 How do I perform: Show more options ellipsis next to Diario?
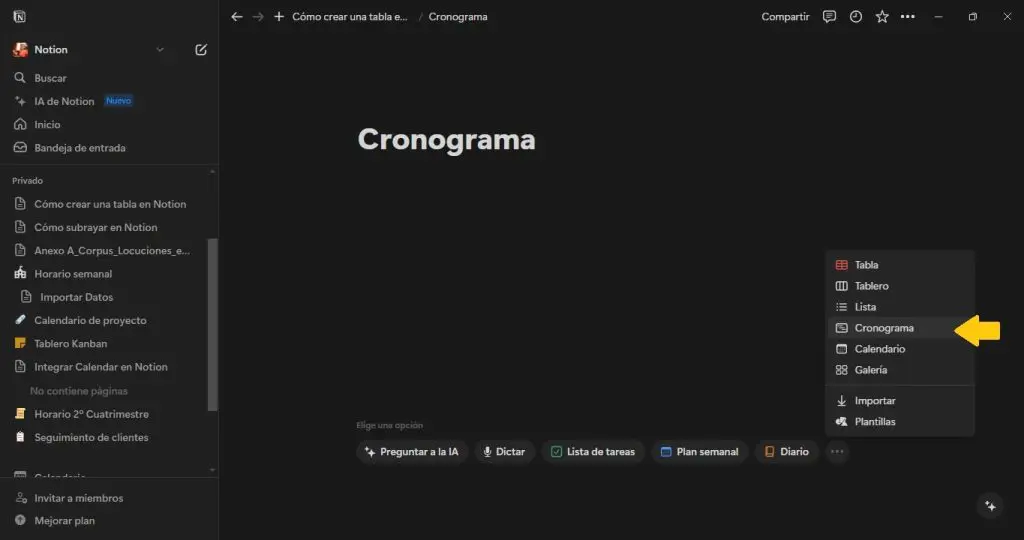pos(837,451)
